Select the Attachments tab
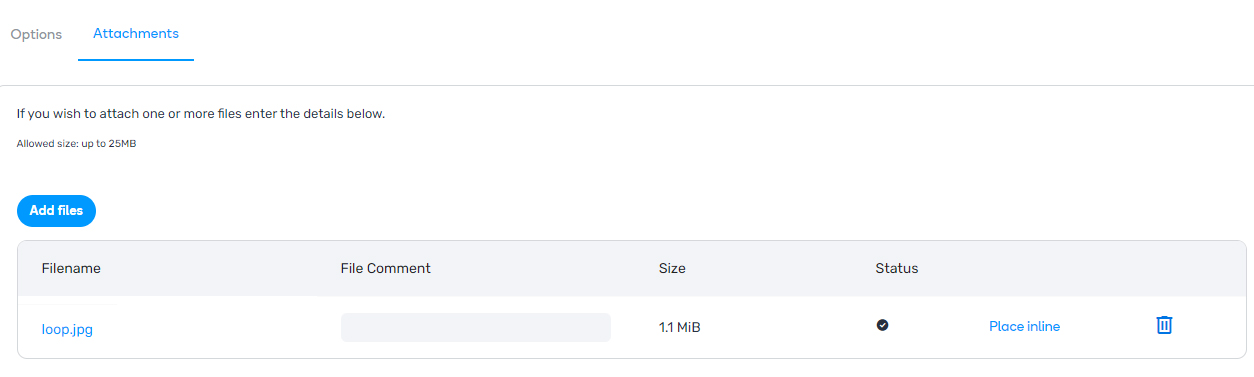The image size is (1254, 377). point(136,34)
